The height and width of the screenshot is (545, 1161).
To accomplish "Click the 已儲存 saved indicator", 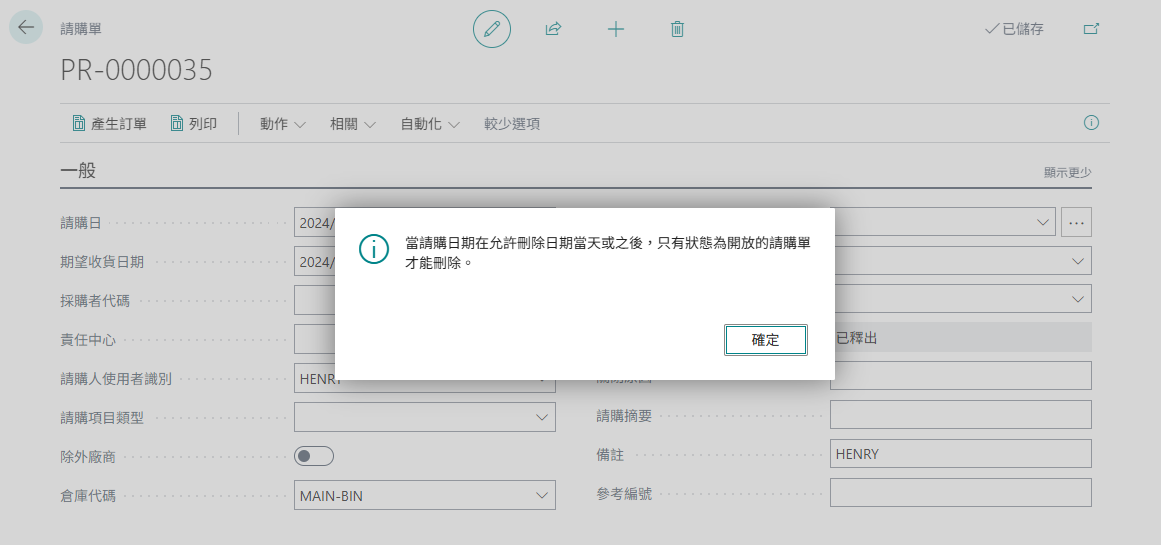I will (1014, 29).
